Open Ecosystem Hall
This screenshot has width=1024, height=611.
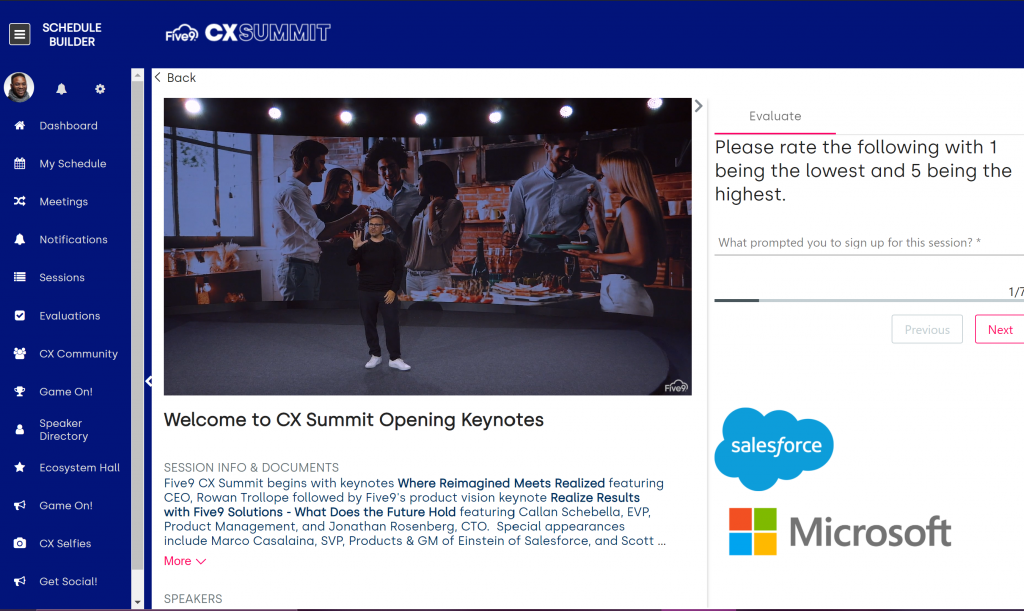80,467
